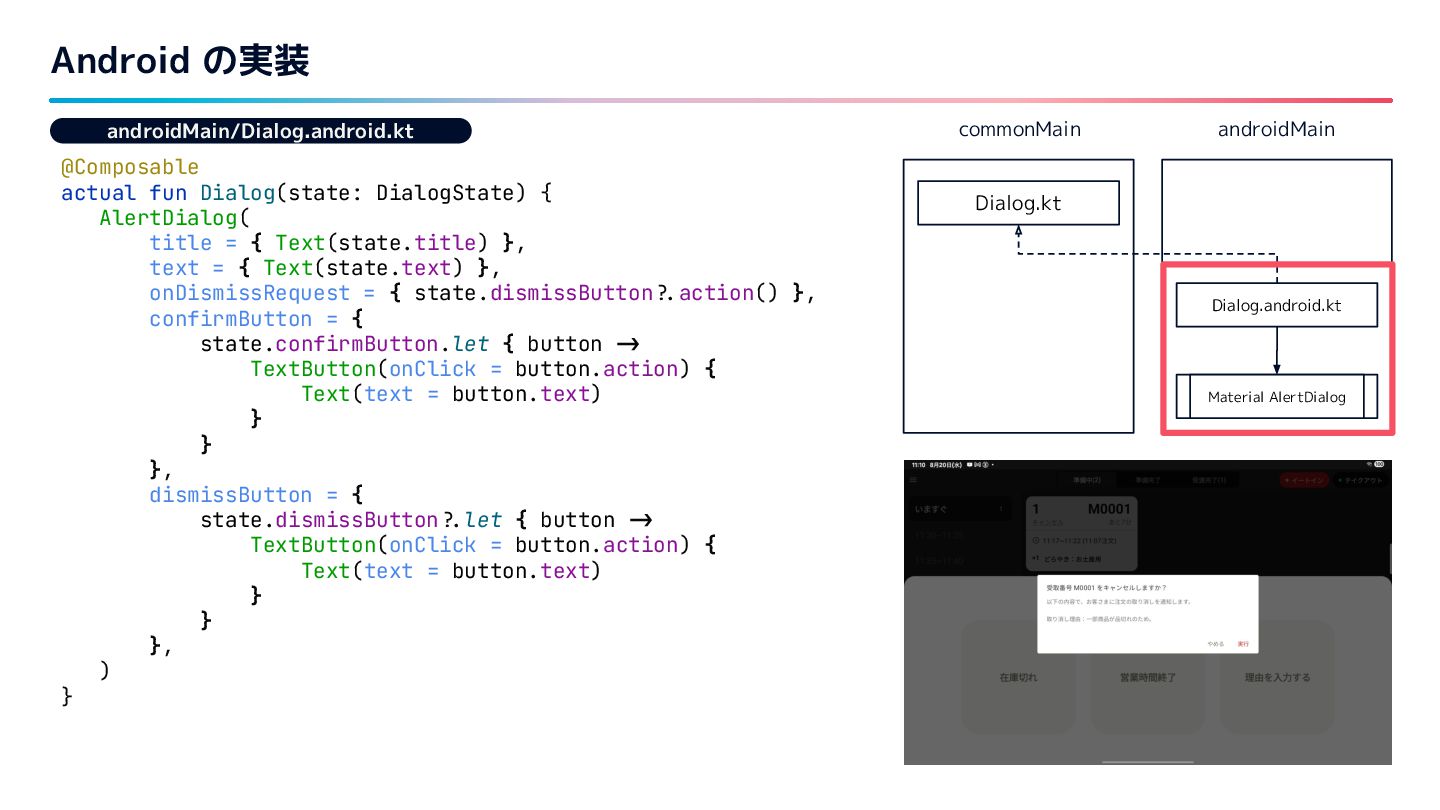Select the 11:25~11:30 time slot row
The height and width of the screenshot is (810, 1440).
[961, 561]
